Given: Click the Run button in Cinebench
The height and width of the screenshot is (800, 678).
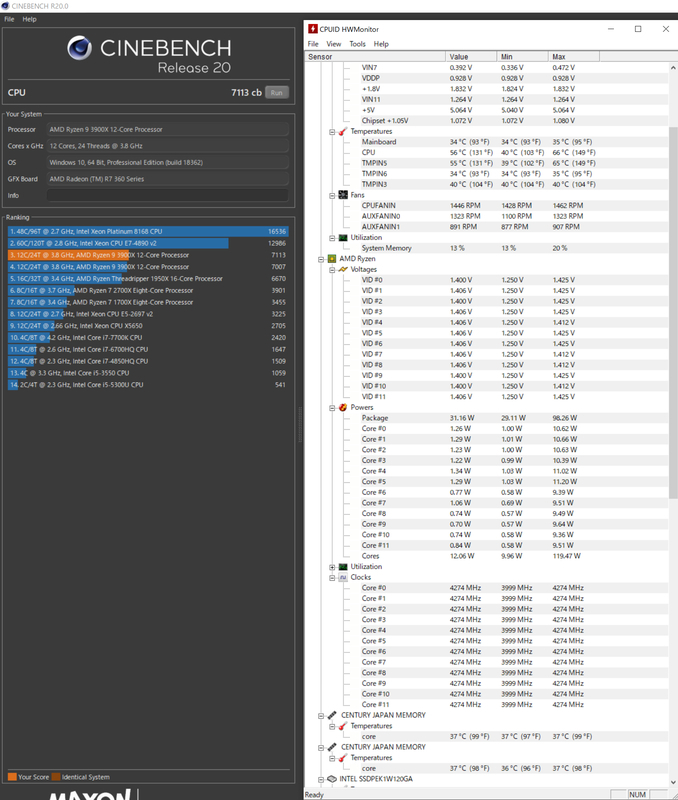Looking at the screenshot, I should (x=277, y=92).
